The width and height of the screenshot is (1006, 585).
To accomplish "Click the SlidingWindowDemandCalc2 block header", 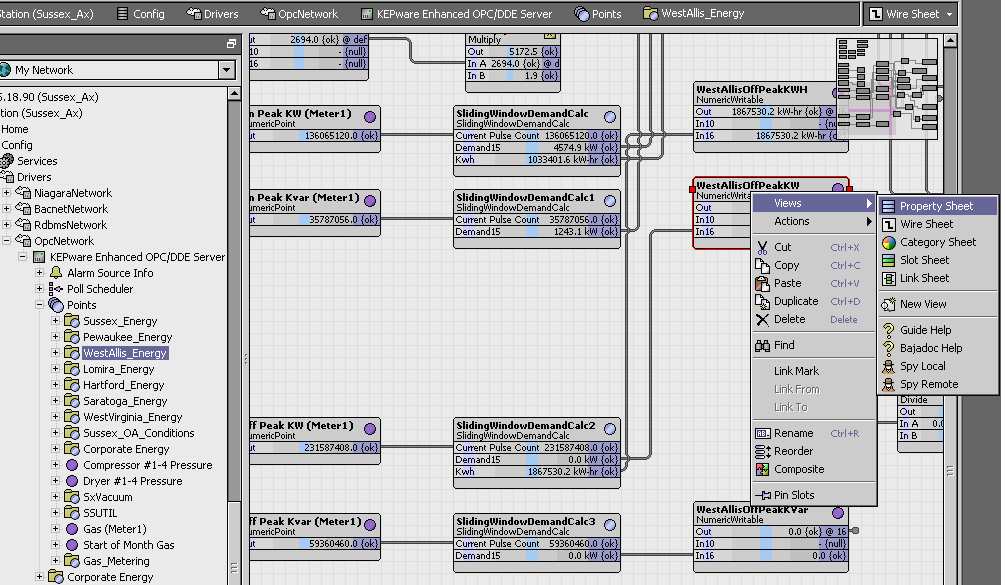I will [525, 426].
